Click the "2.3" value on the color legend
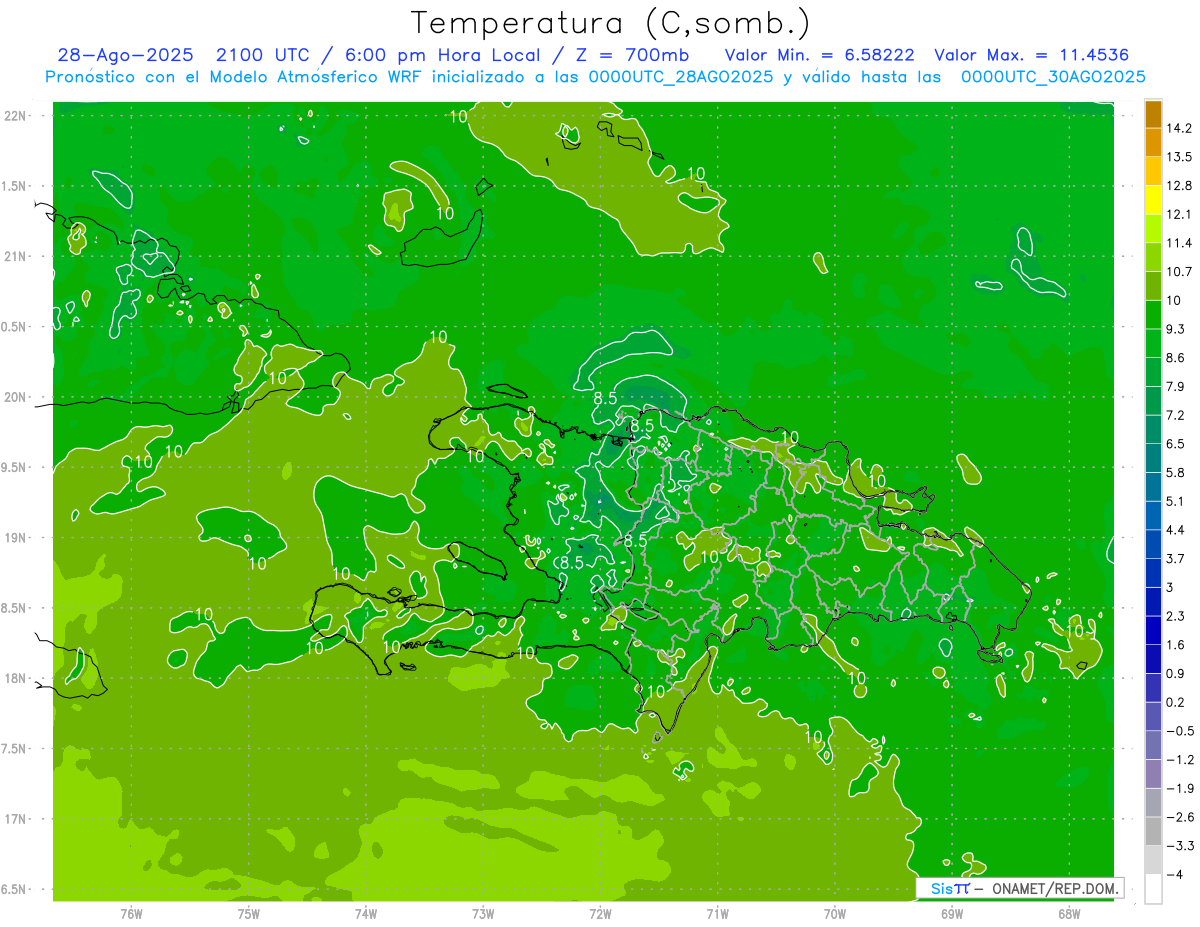Image resolution: width=1200 pixels, height=927 pixels. [1175, 616]
